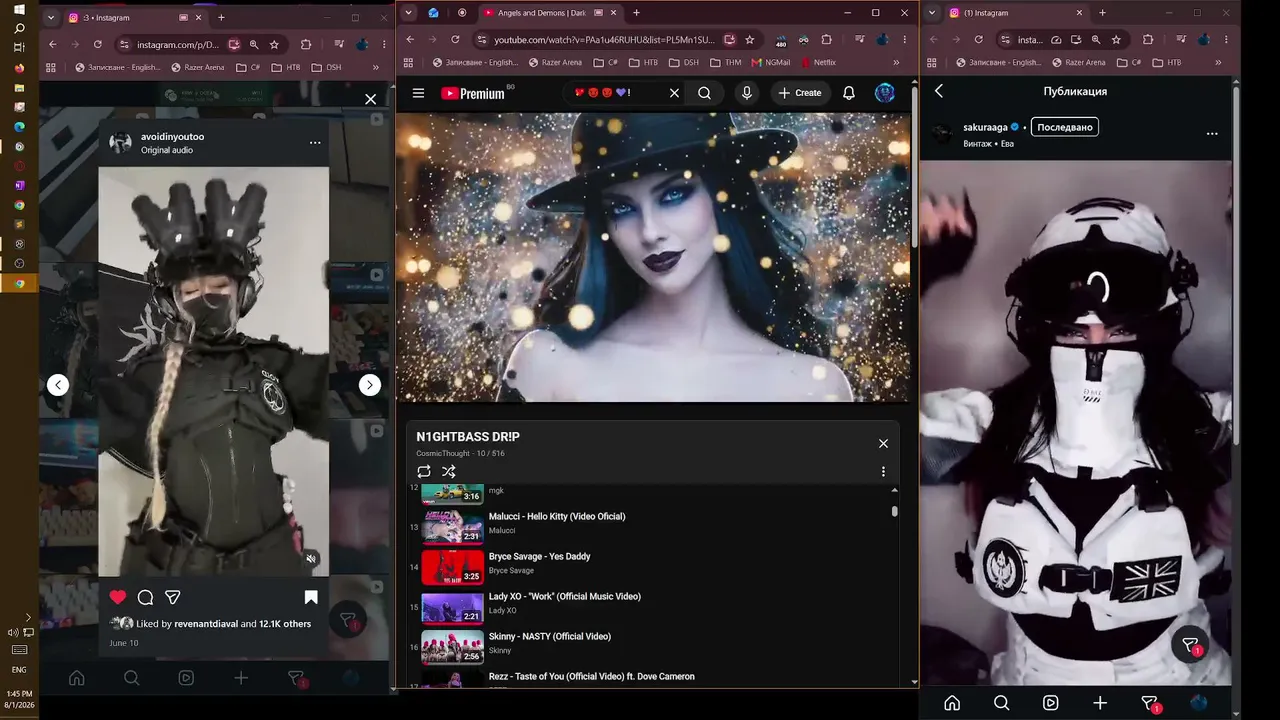The image size is (1280, 720).
Task: Open three-dot options on sakuraaga post
Action: click(x=1212, y=134)
